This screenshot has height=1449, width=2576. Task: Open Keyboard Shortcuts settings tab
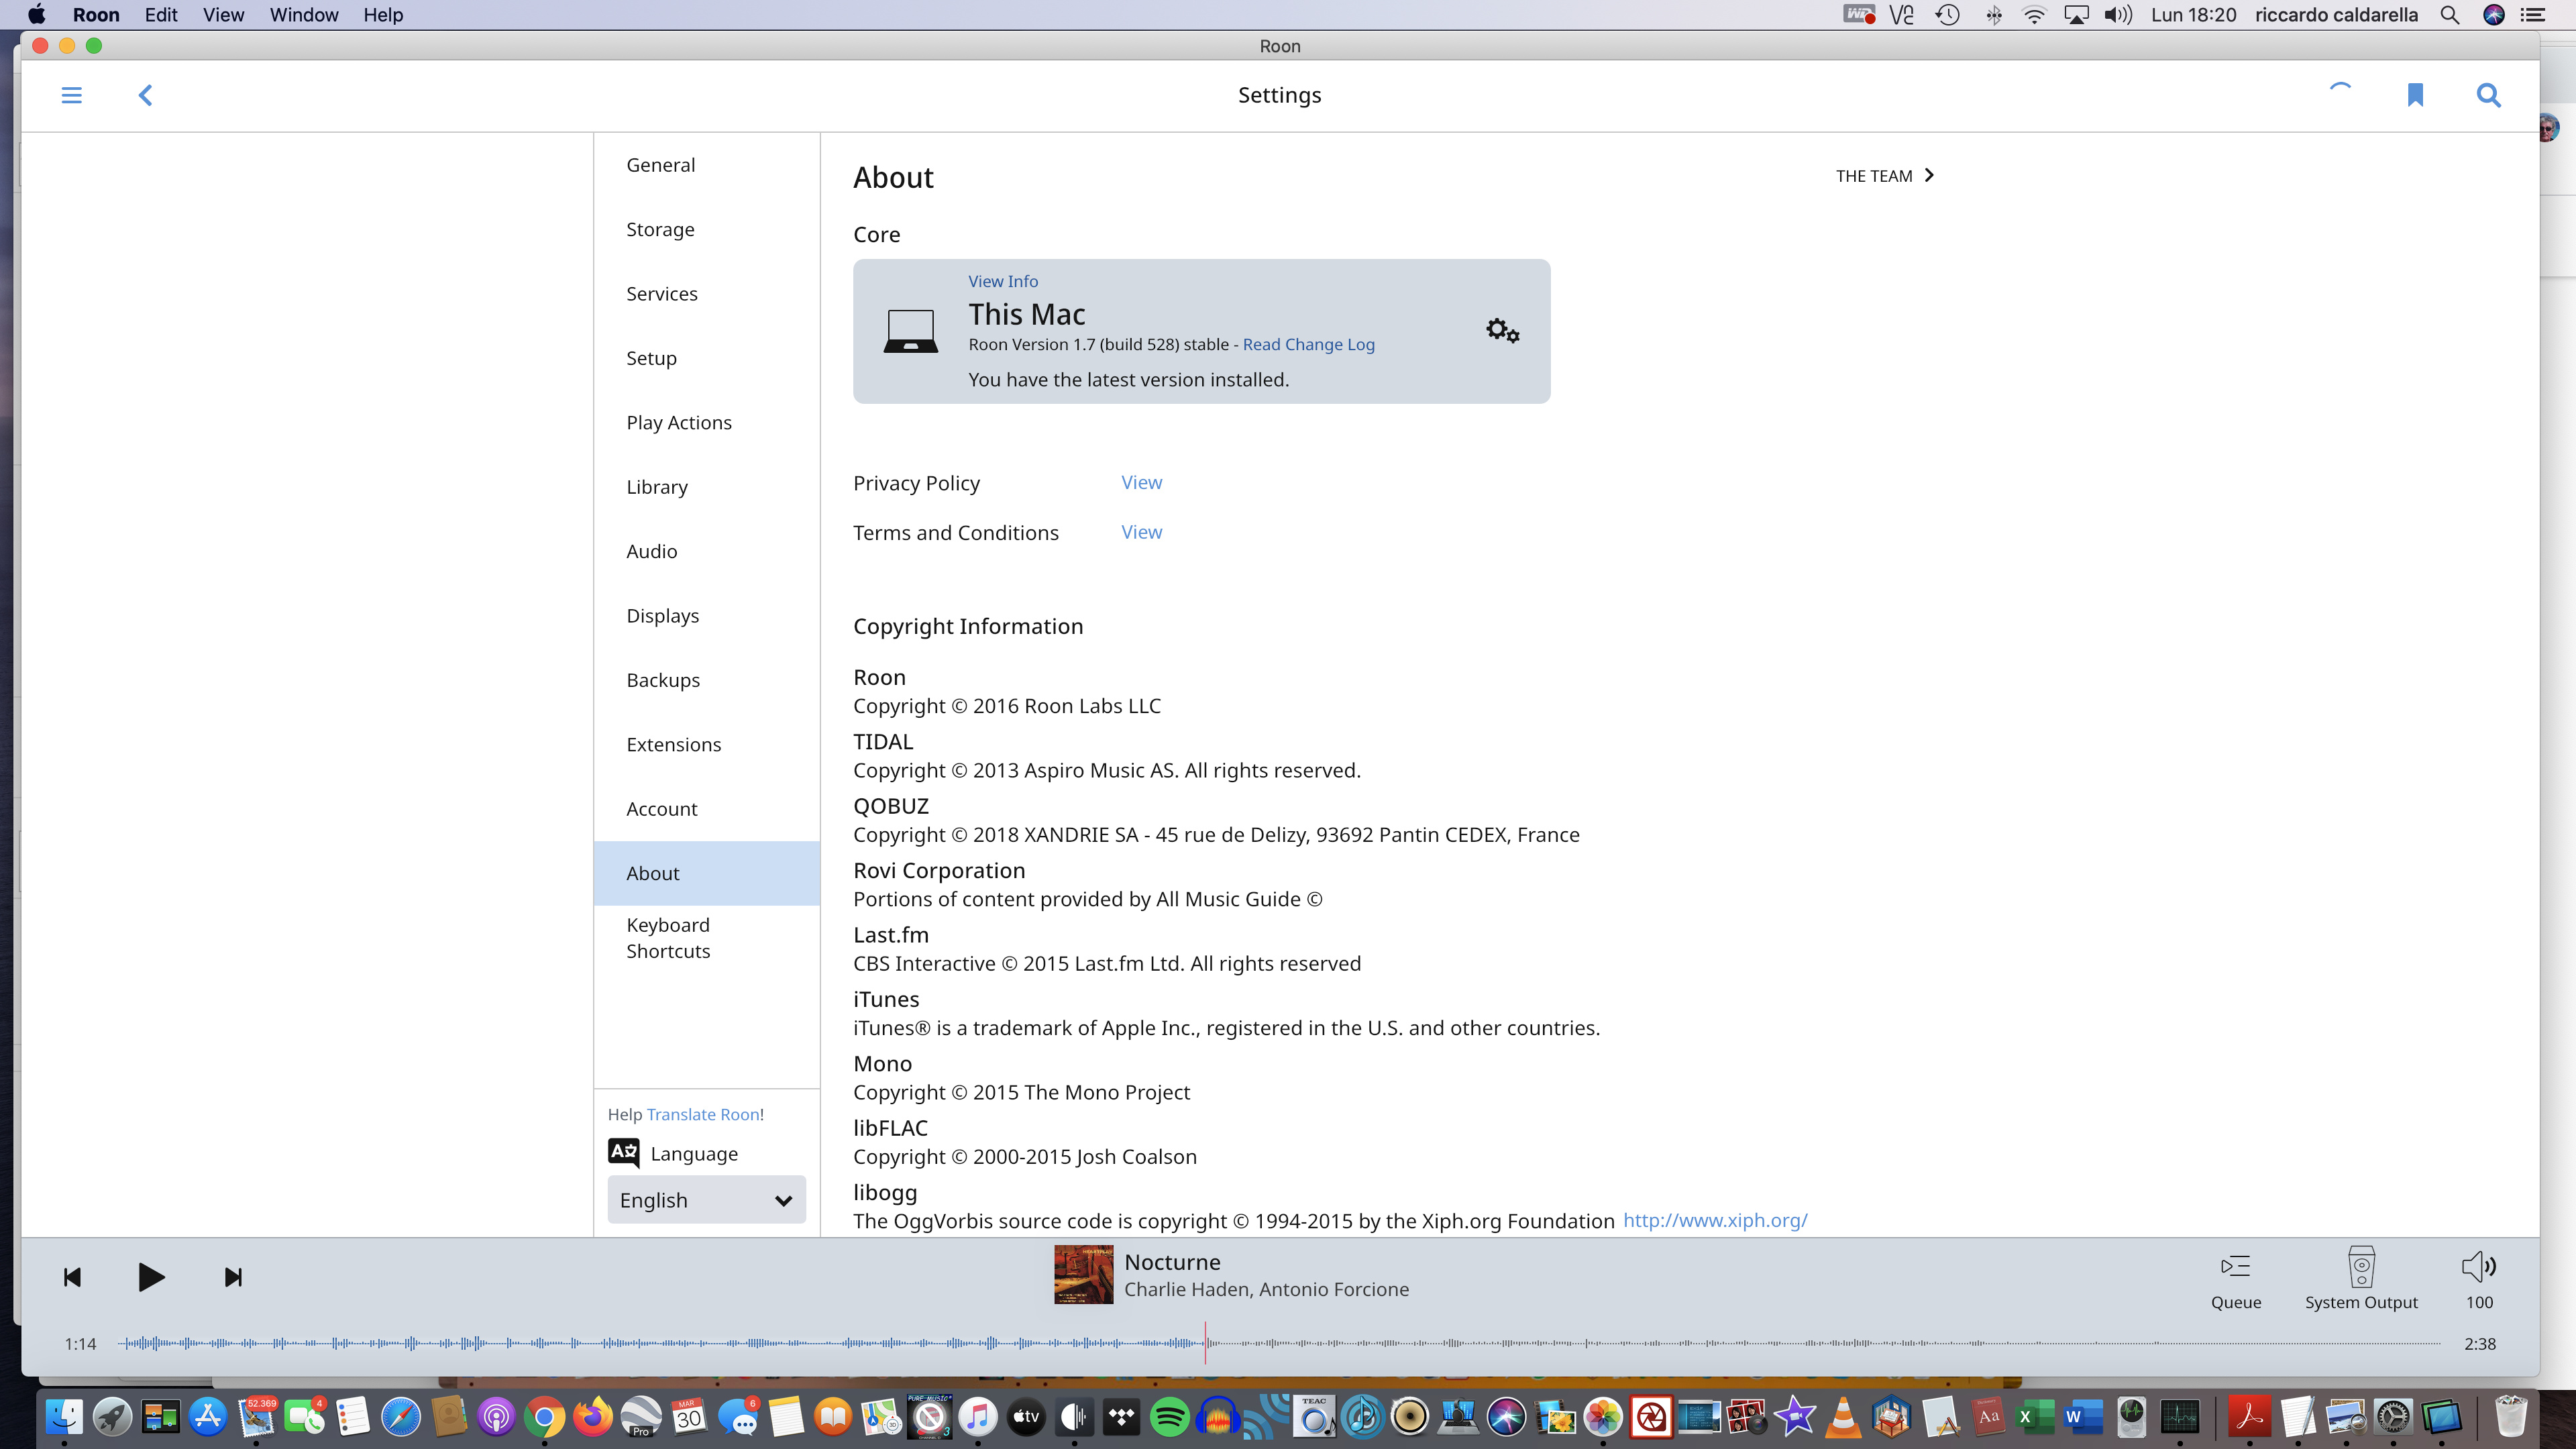tap(706, 938)
